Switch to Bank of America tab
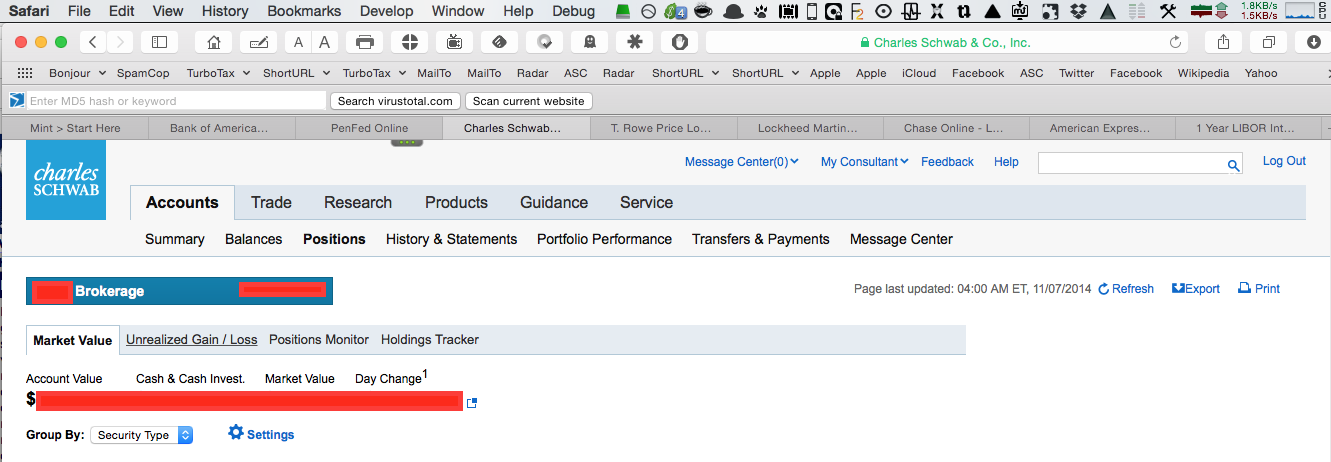Screen dimensions: 1331x462 click(x=222, y=128)
